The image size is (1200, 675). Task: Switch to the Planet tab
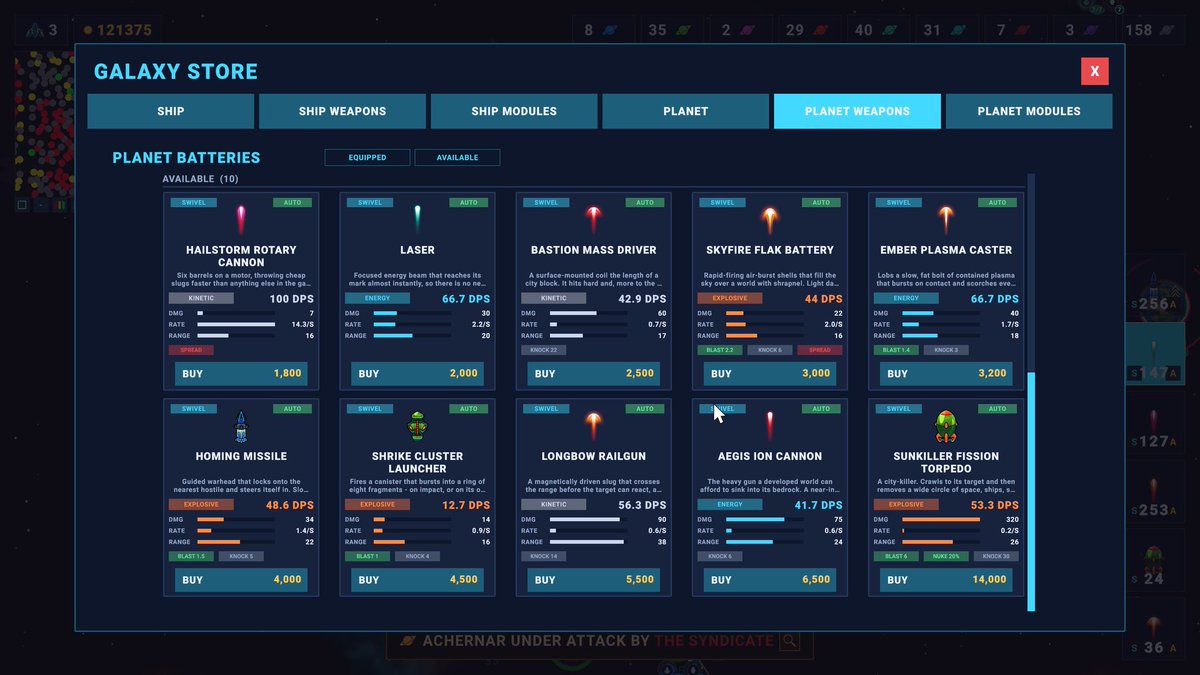point(686,111)
